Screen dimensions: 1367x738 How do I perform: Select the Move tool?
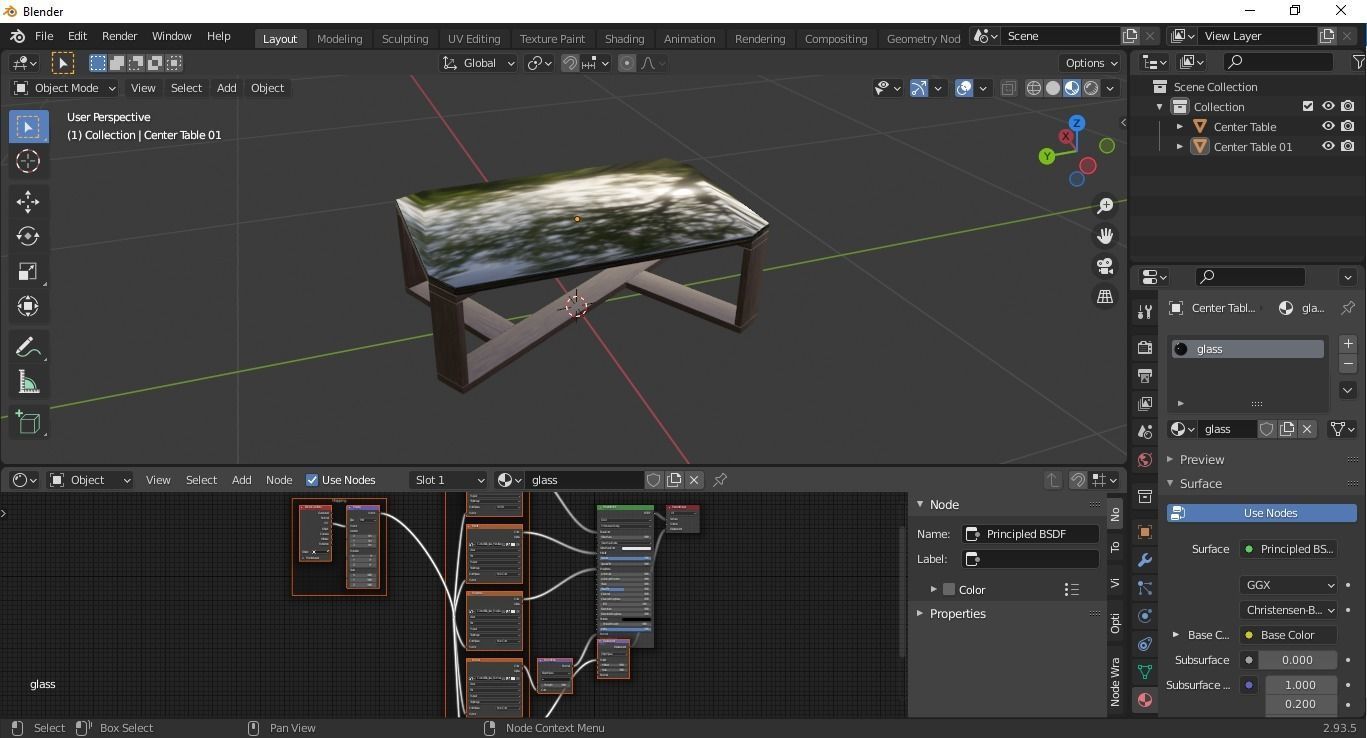pyautogui.click(x=28, y=201)
